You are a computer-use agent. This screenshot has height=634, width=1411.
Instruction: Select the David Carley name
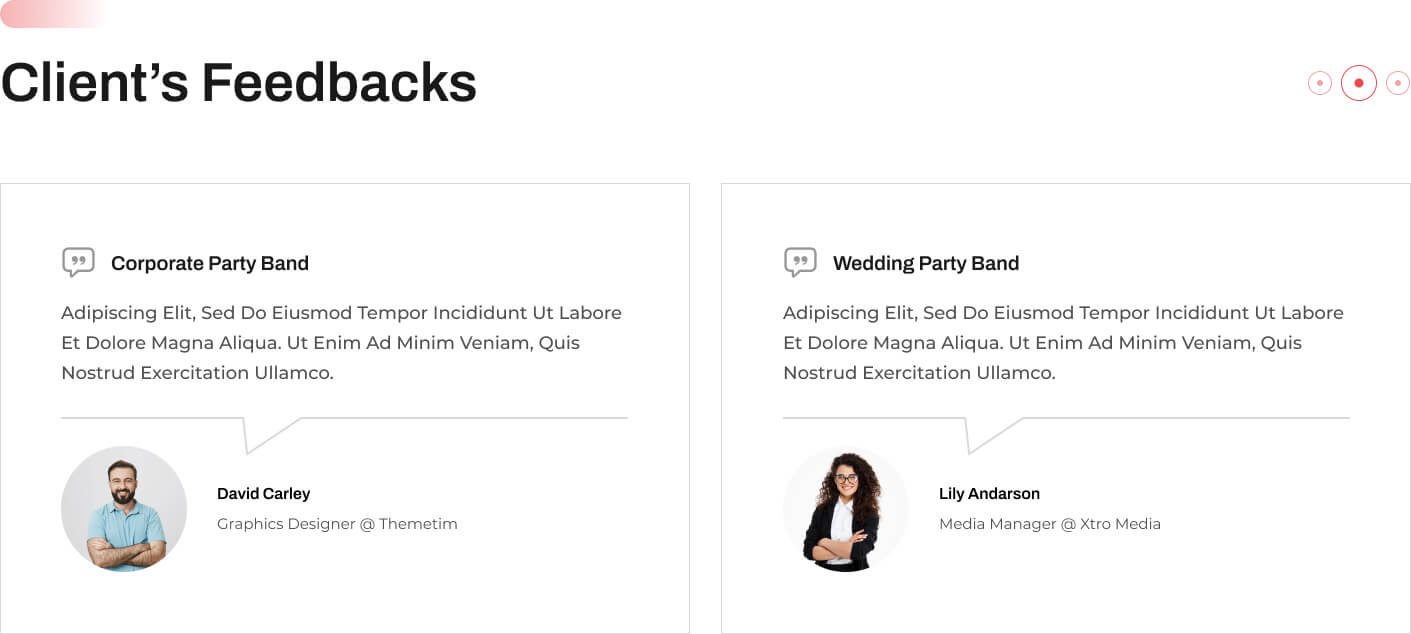(263, 494)
